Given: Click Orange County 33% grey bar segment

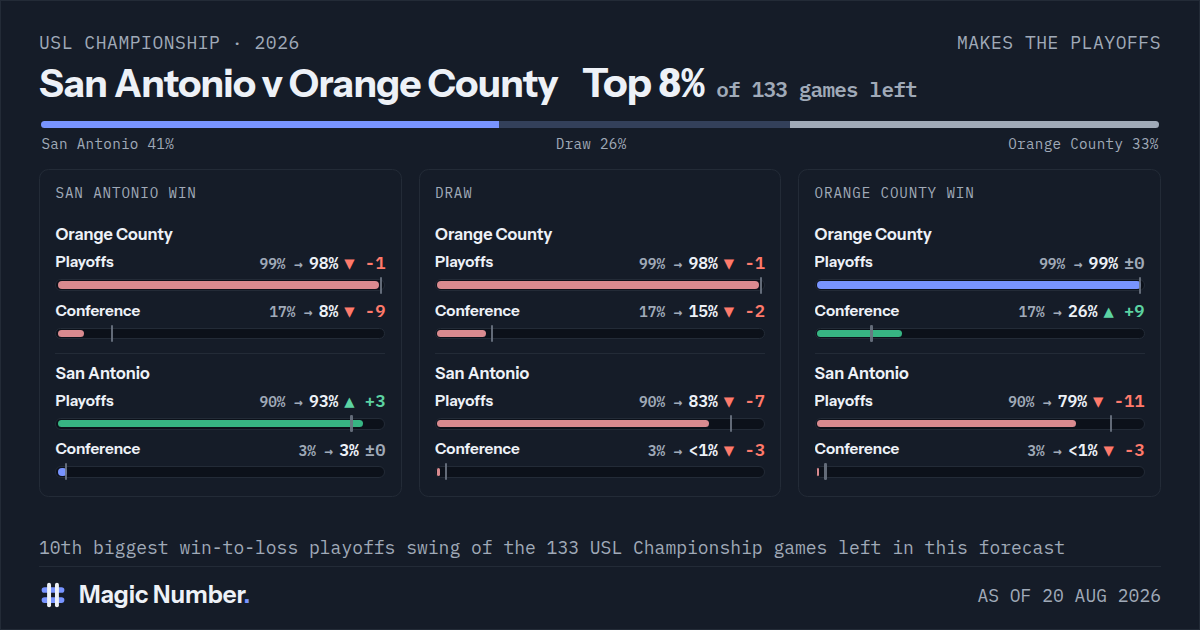Looking at the screenshot, I should (974, 125).
